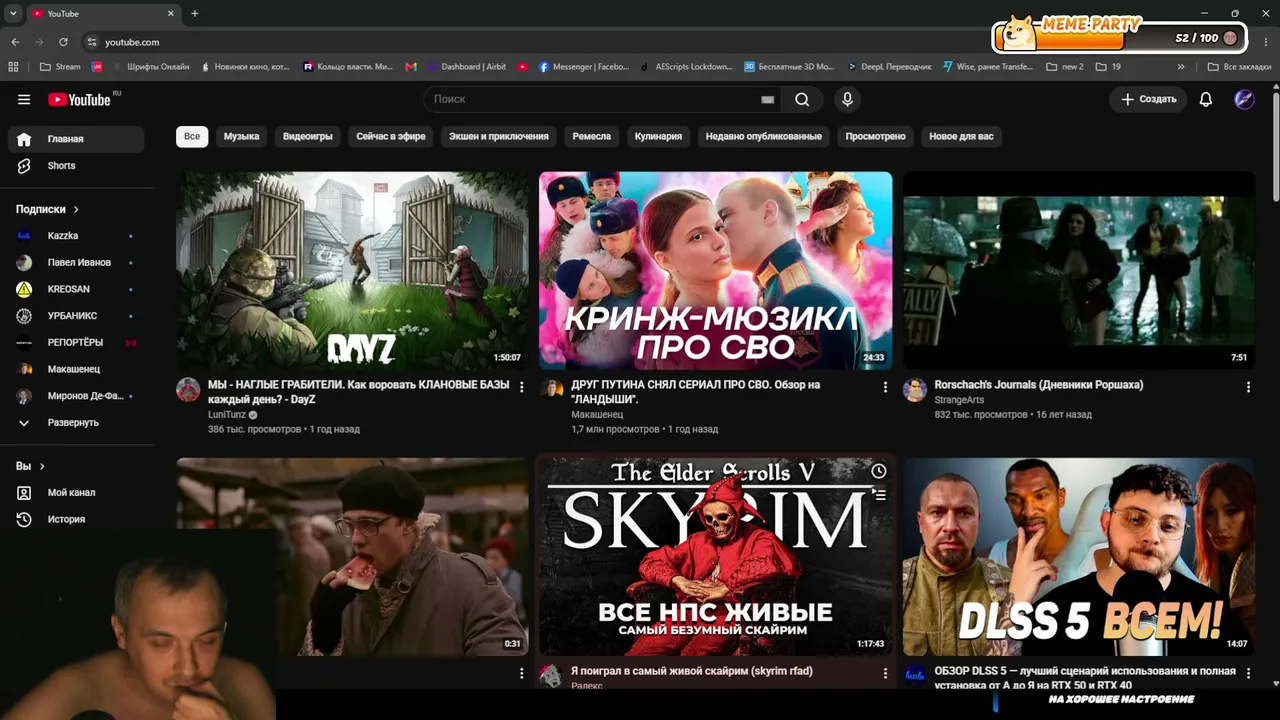This screenshot has width=1280, height=720.
Task: Open the StrangeArts channel avatar
Action: click(x=915, y=390)
